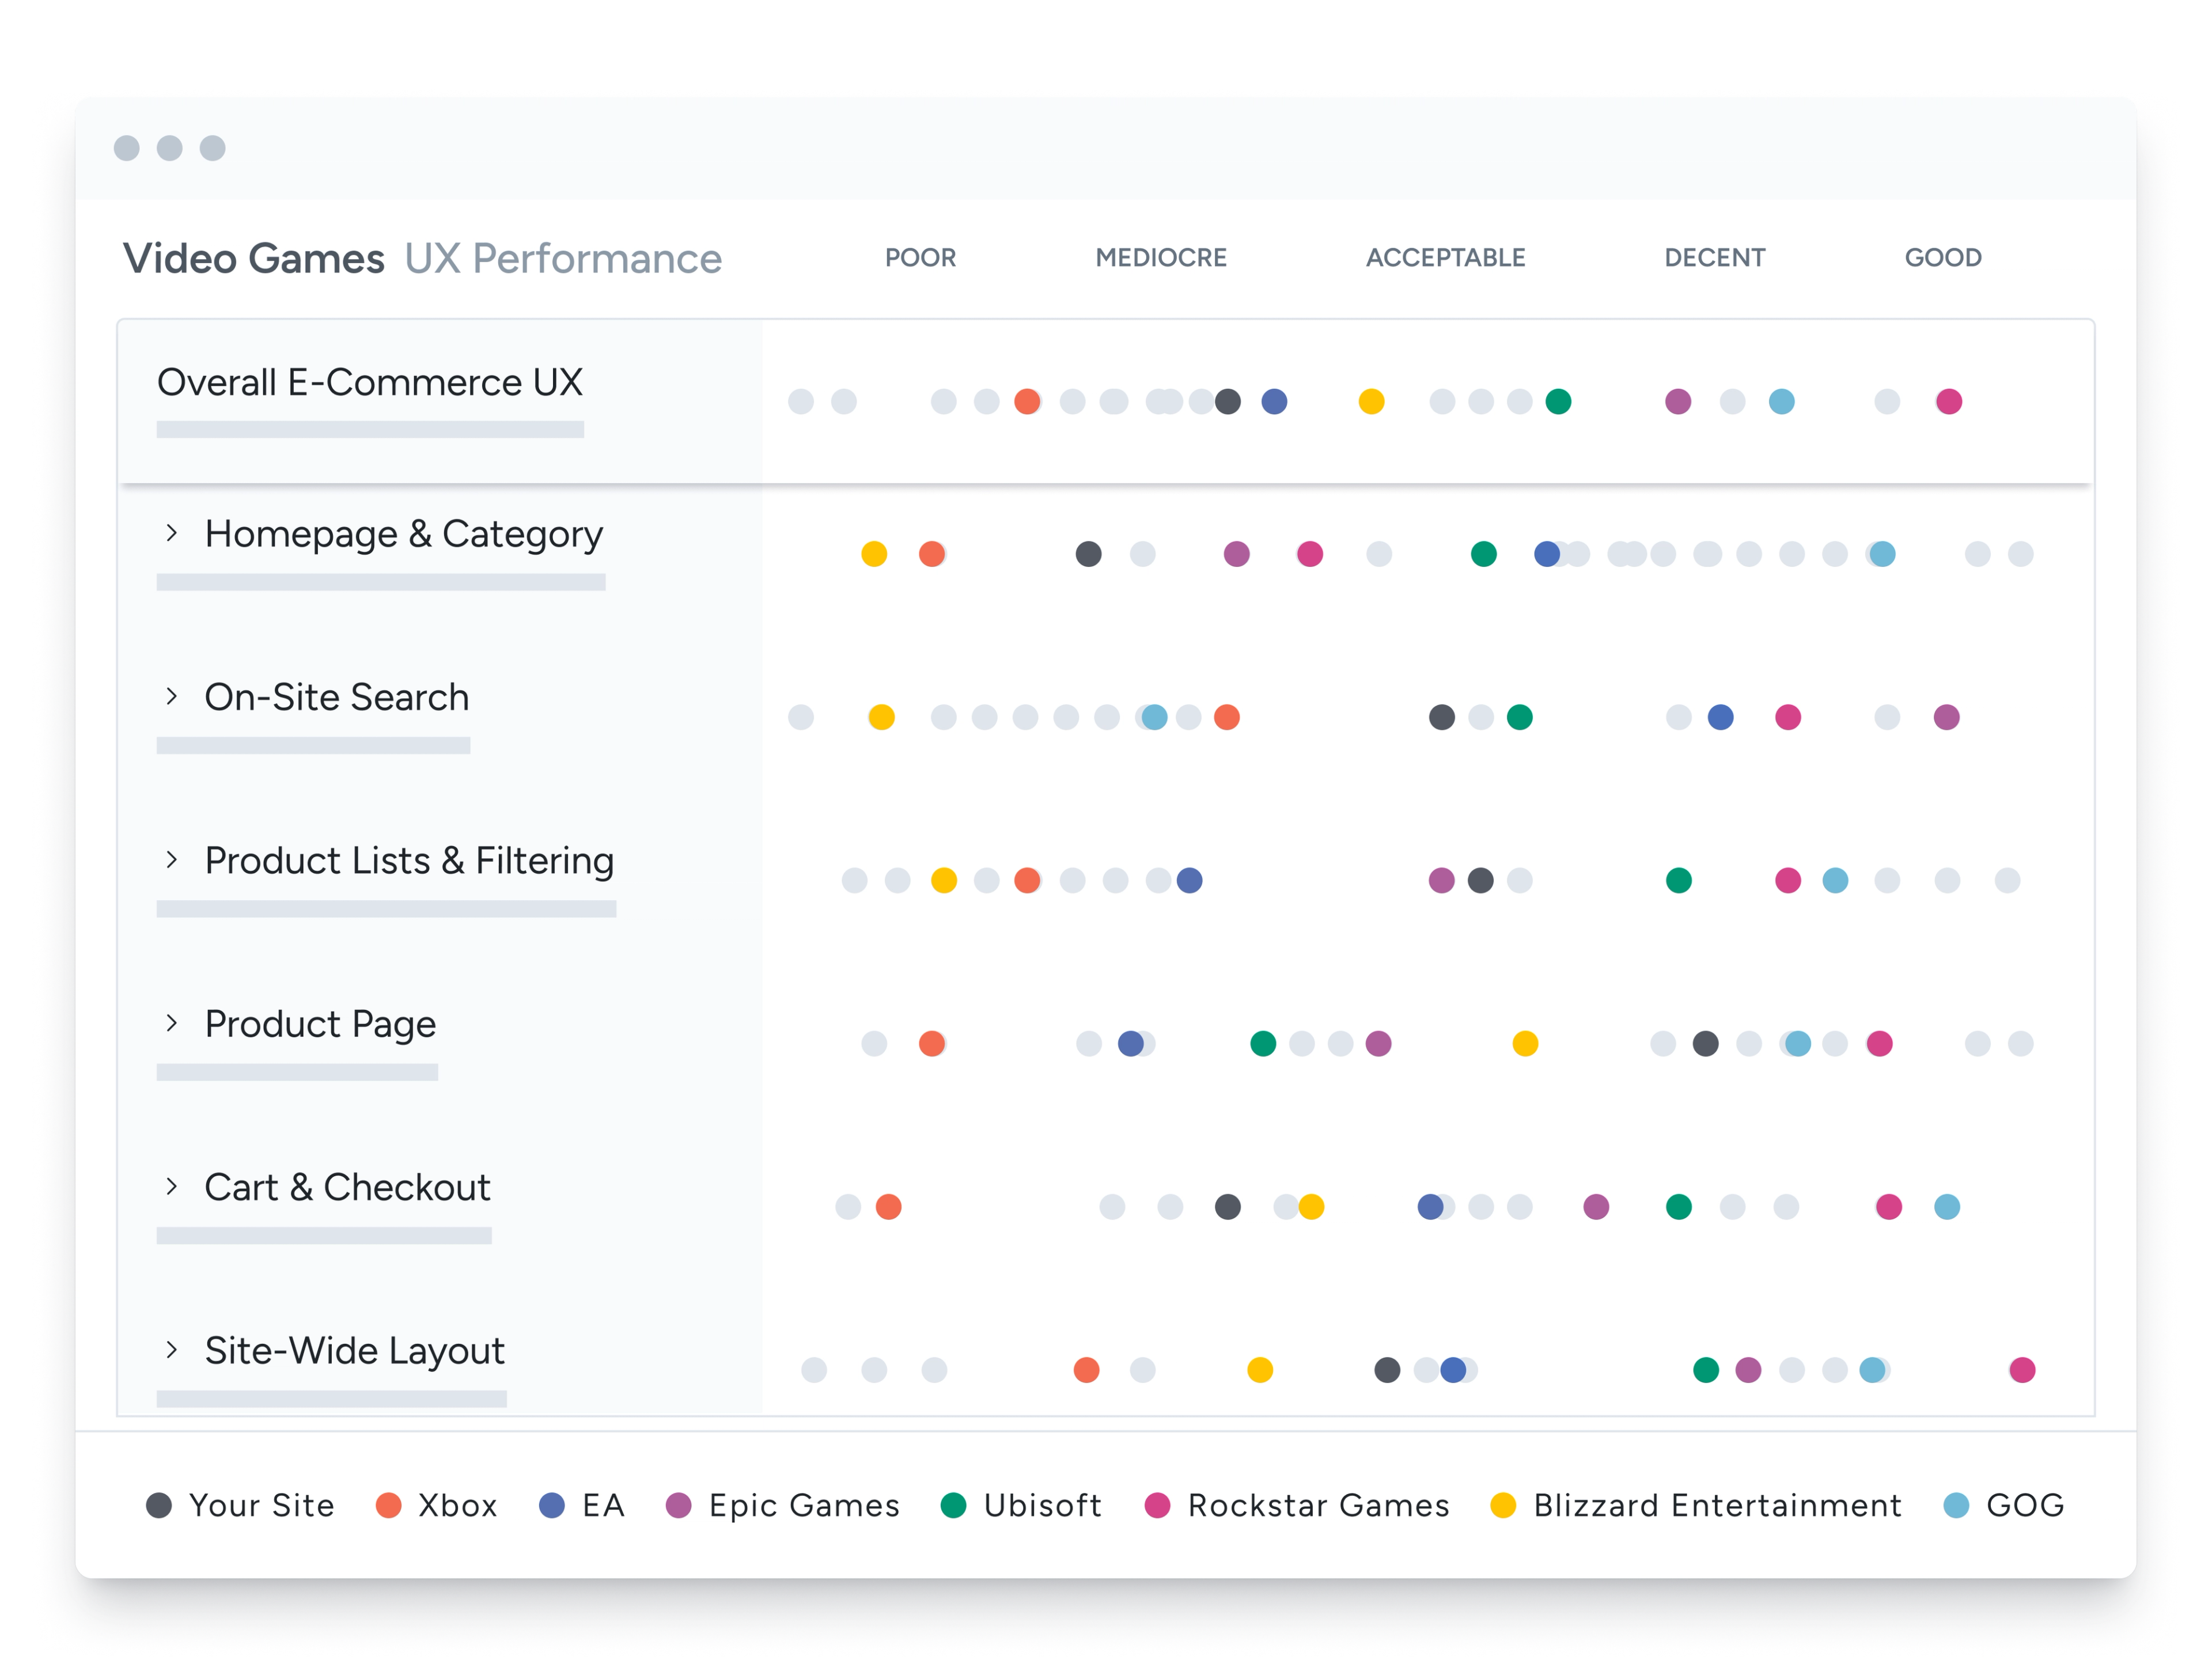The width and height of the screenshot is (2212, 1675).
Task: Expand the On-Site Search row chevron
Action: pyautogui.click(x=172, y=696)
